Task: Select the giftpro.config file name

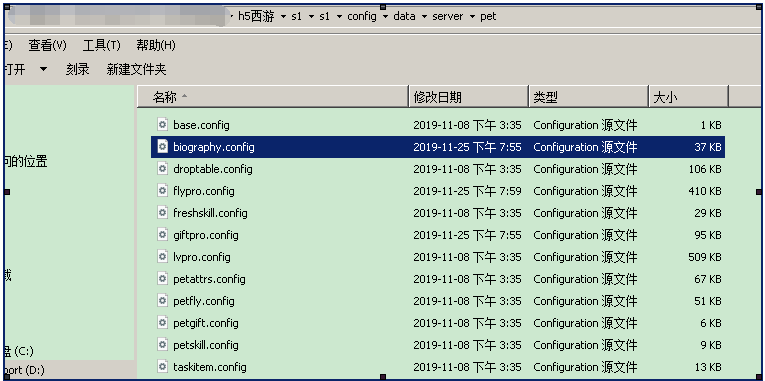Action: (x=206, y=235)
